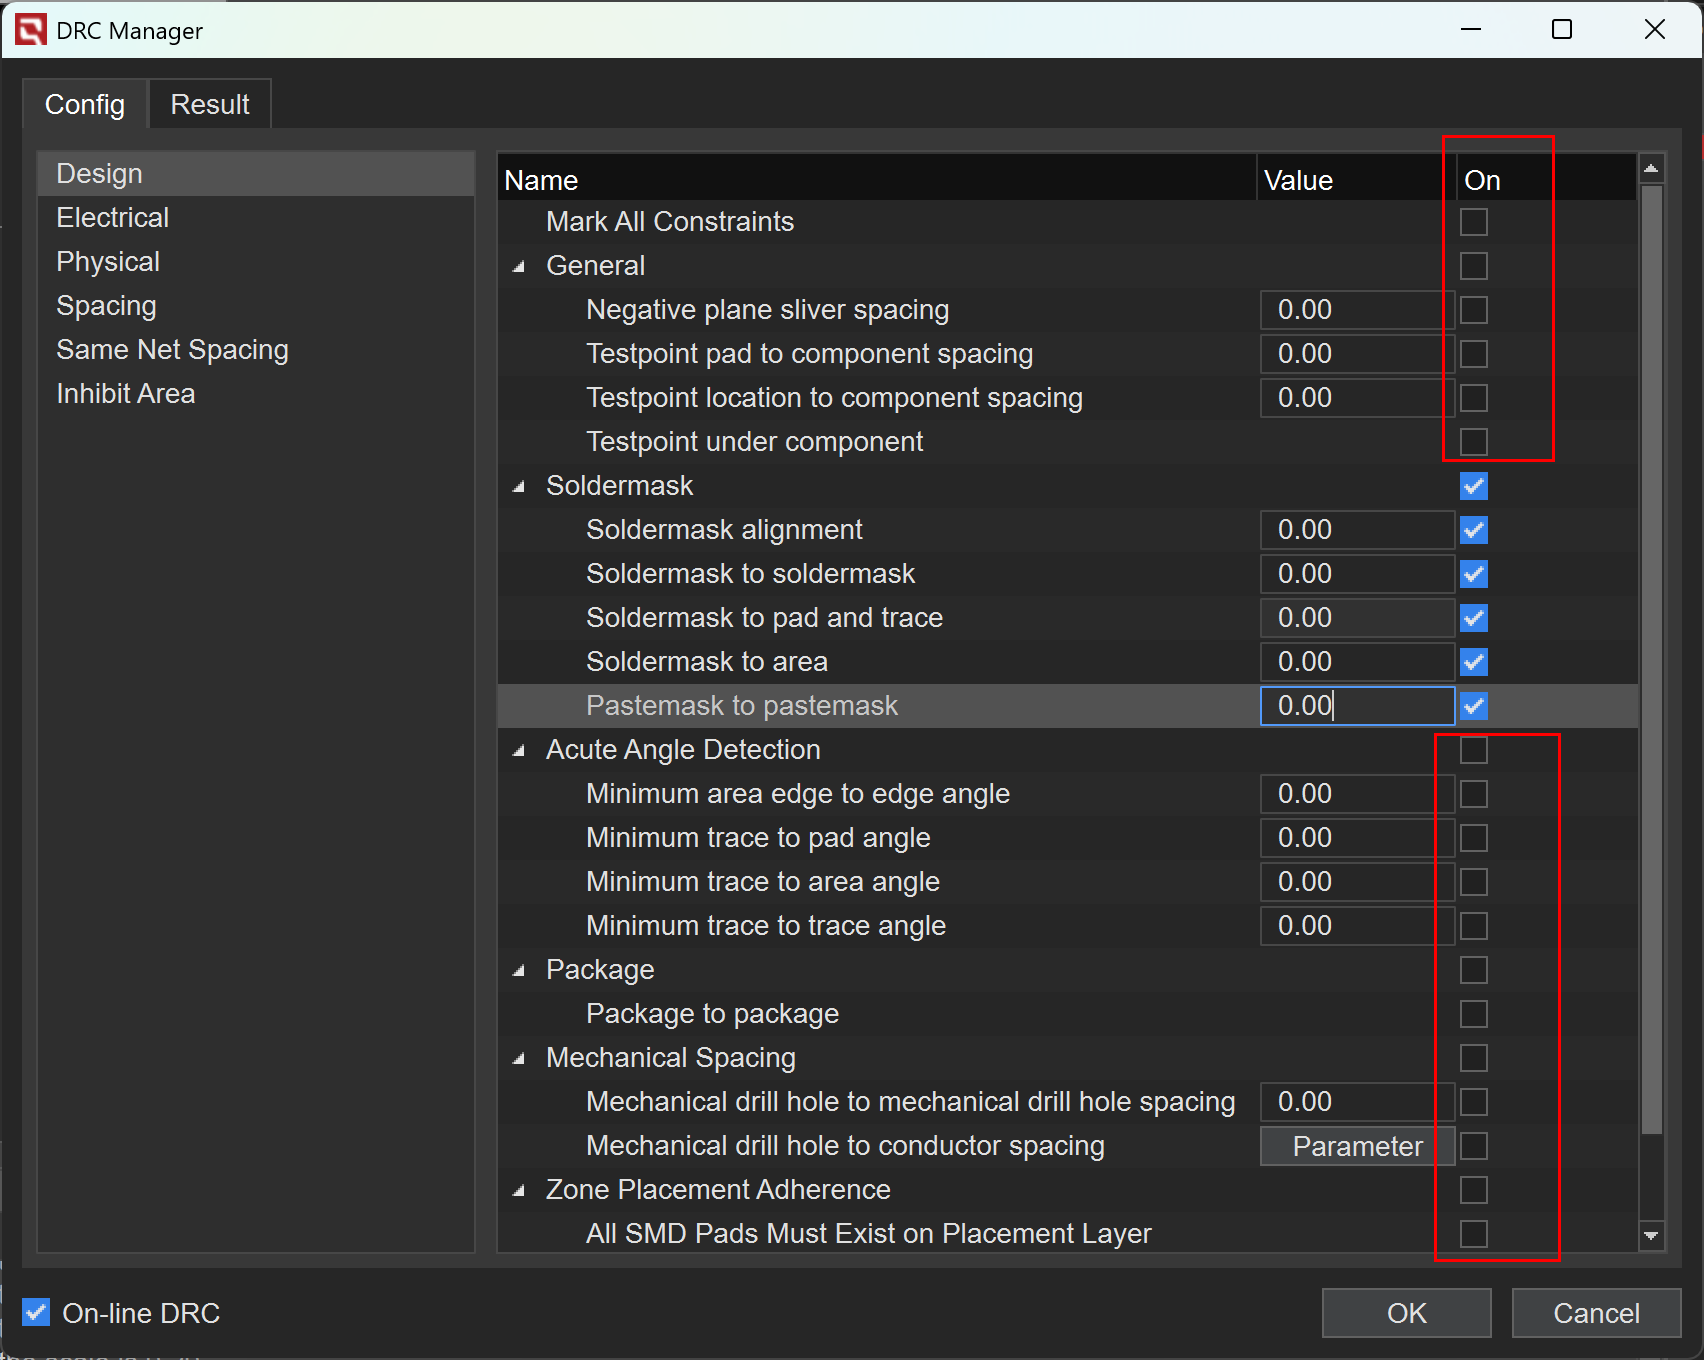1704x1360 pixels.
Task: Collapse Zone Placement Adherence group
Action: point(519,1191)
